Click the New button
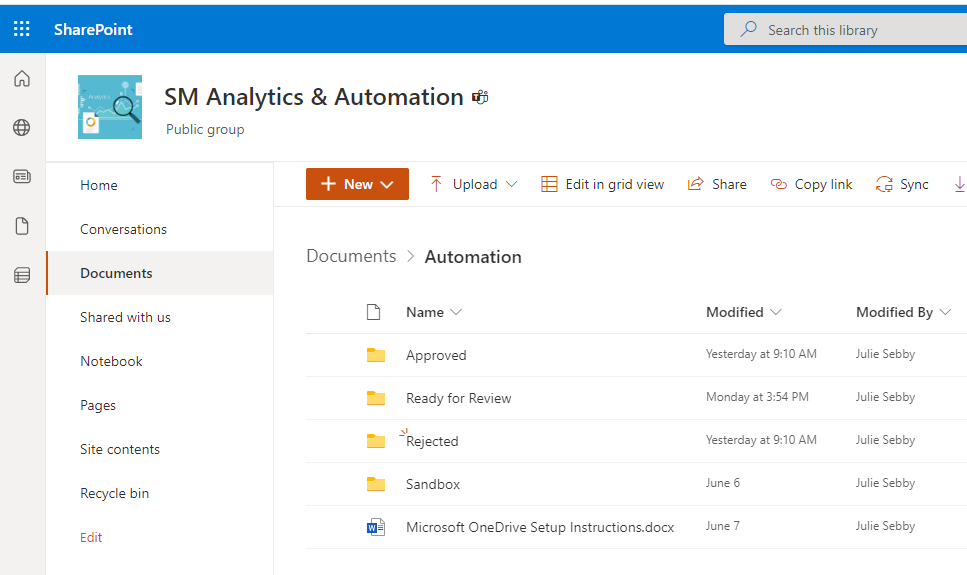The width and height of the screenshot is (967, 575). (357, 184)
